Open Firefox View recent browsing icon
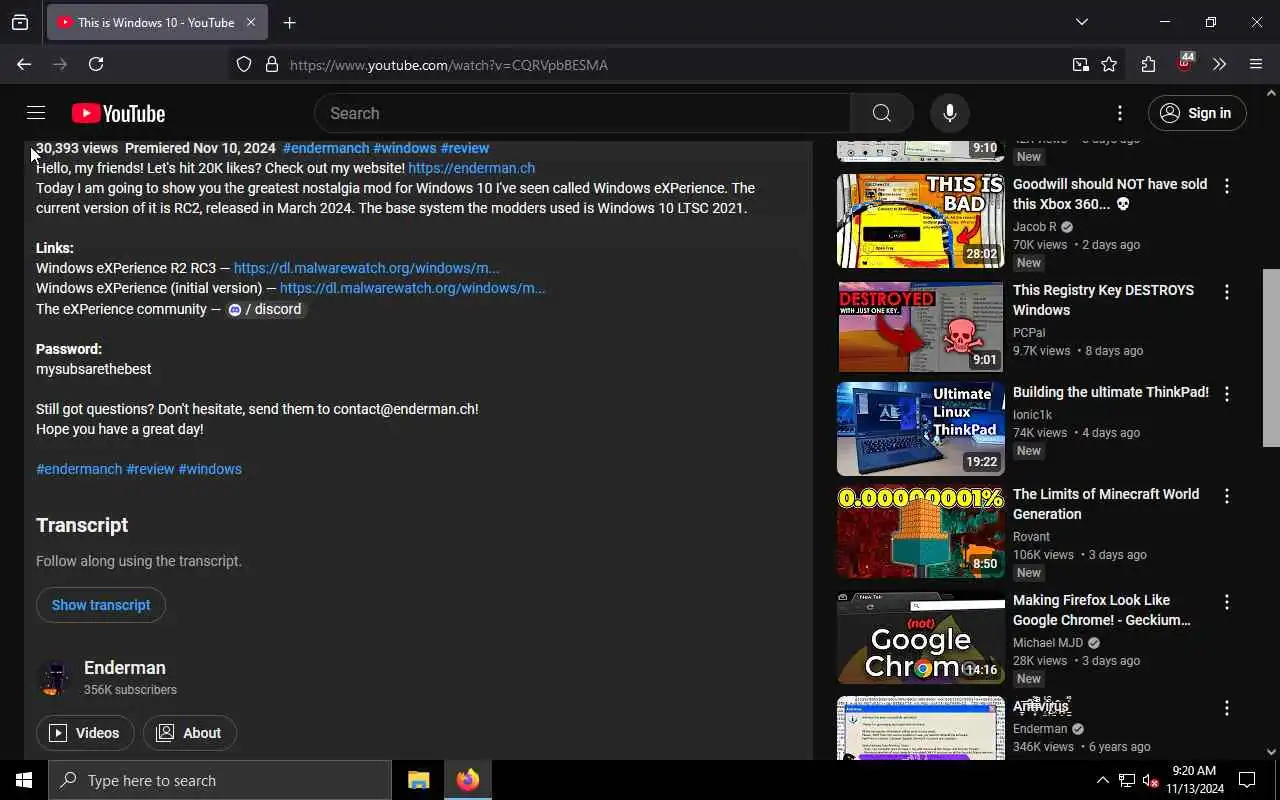This screenshot has width=1280, height=800. click(20, 22)
